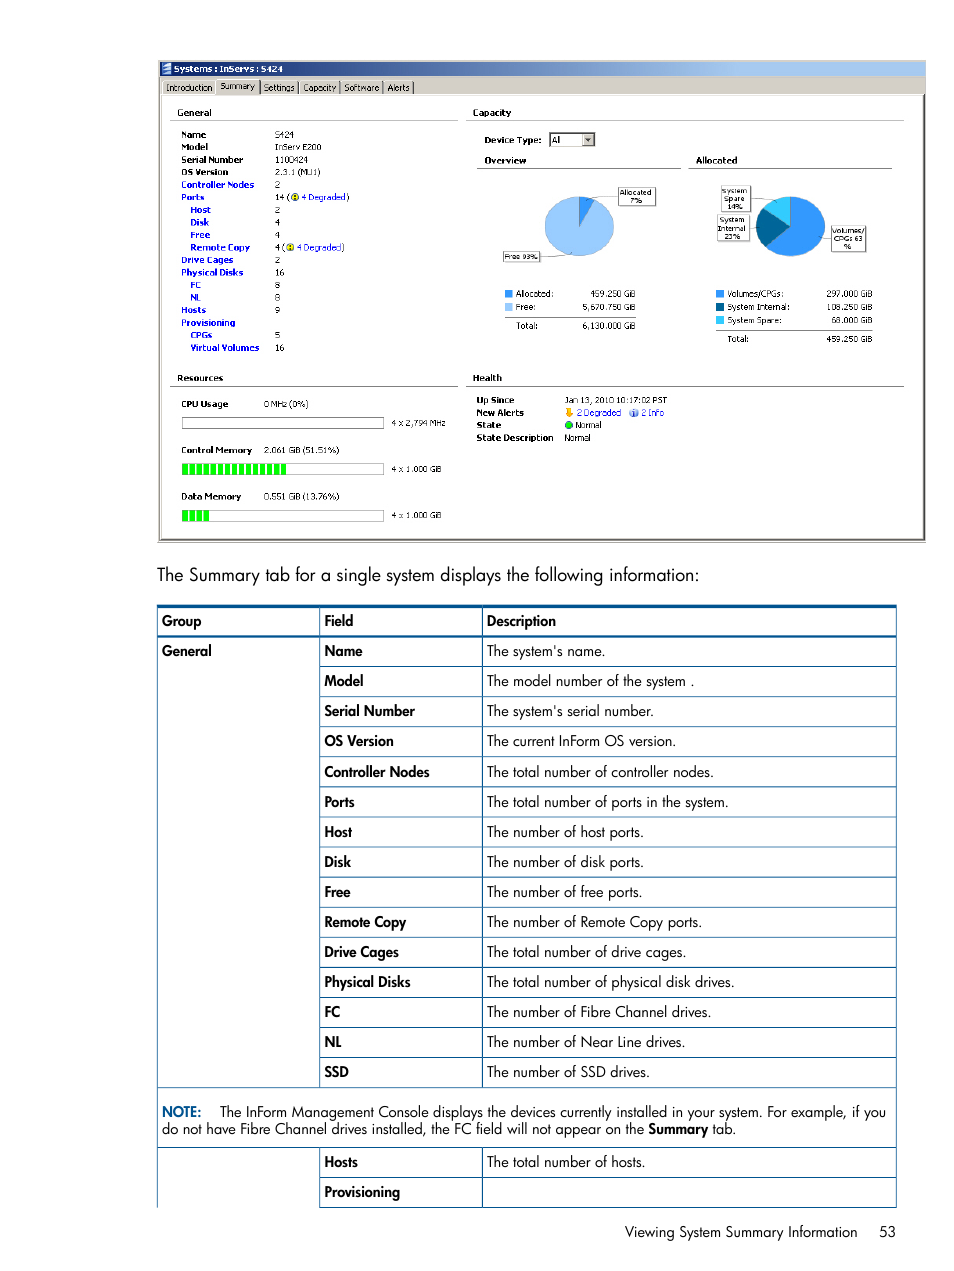Click the 'System Spare 14%' pie label
The width and height of the screenshot is (954, 1271).
coord(734,199)
